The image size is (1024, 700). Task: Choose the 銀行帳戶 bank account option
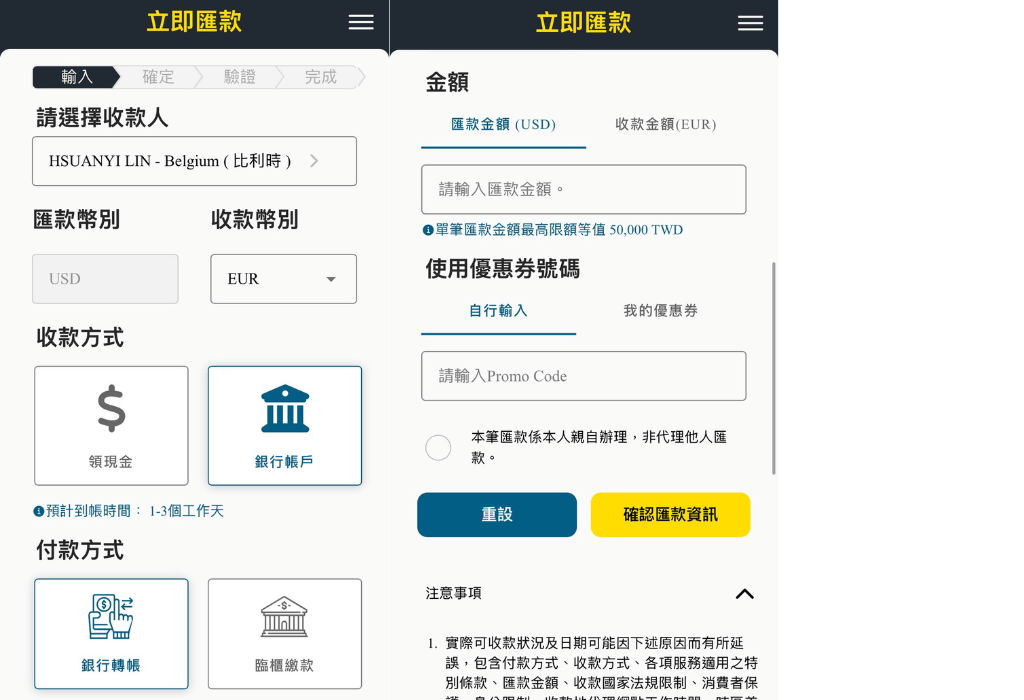(285, 426)
